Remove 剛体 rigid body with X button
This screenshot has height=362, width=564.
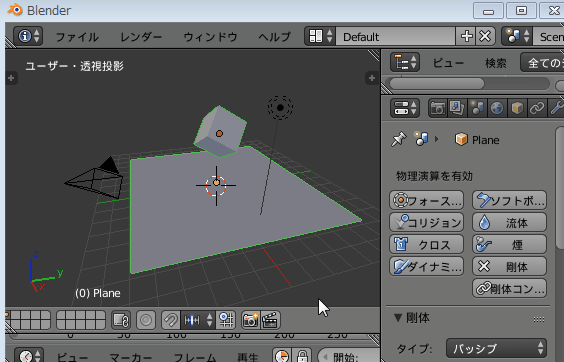click(509, 267)
